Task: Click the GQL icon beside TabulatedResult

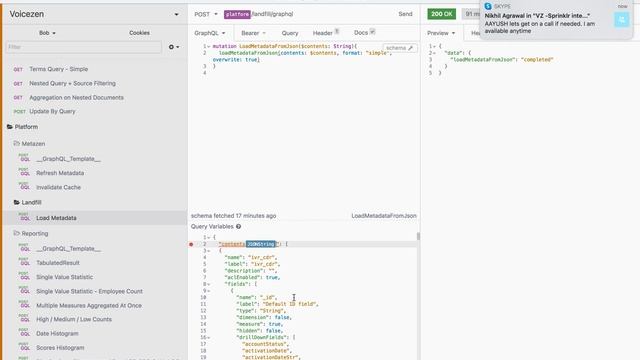Action: 24,262
